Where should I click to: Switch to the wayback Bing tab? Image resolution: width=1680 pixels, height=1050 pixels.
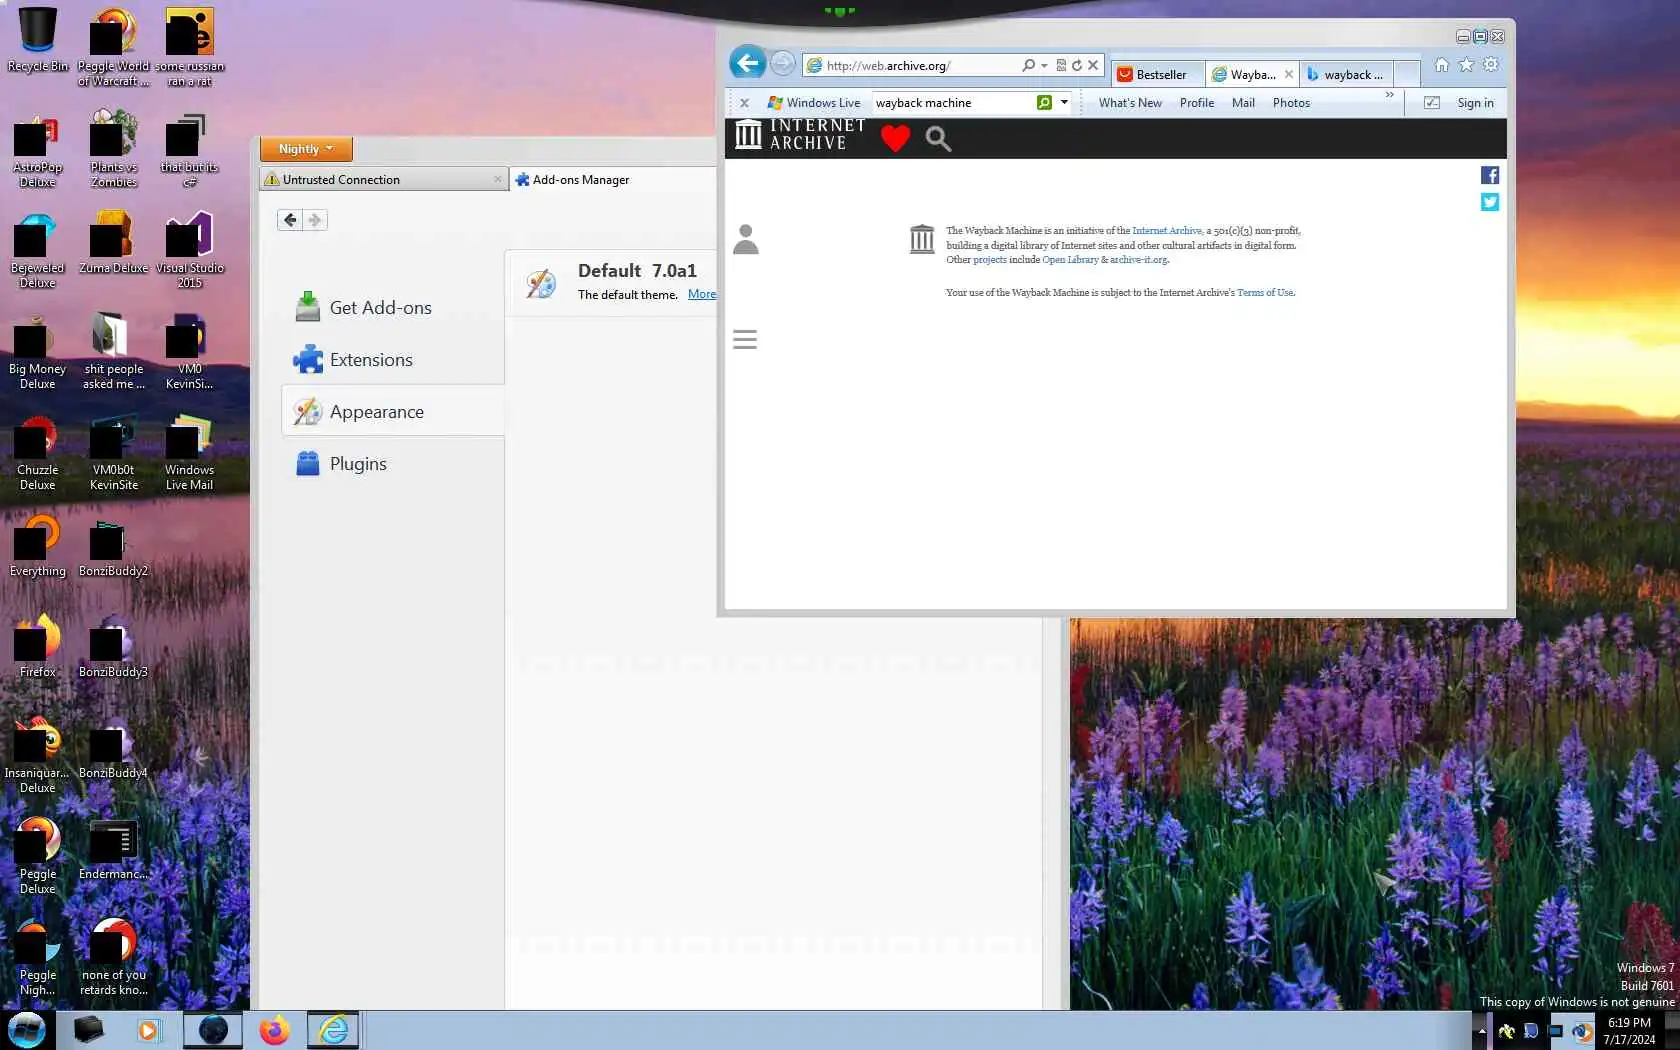click(1345, 74)
